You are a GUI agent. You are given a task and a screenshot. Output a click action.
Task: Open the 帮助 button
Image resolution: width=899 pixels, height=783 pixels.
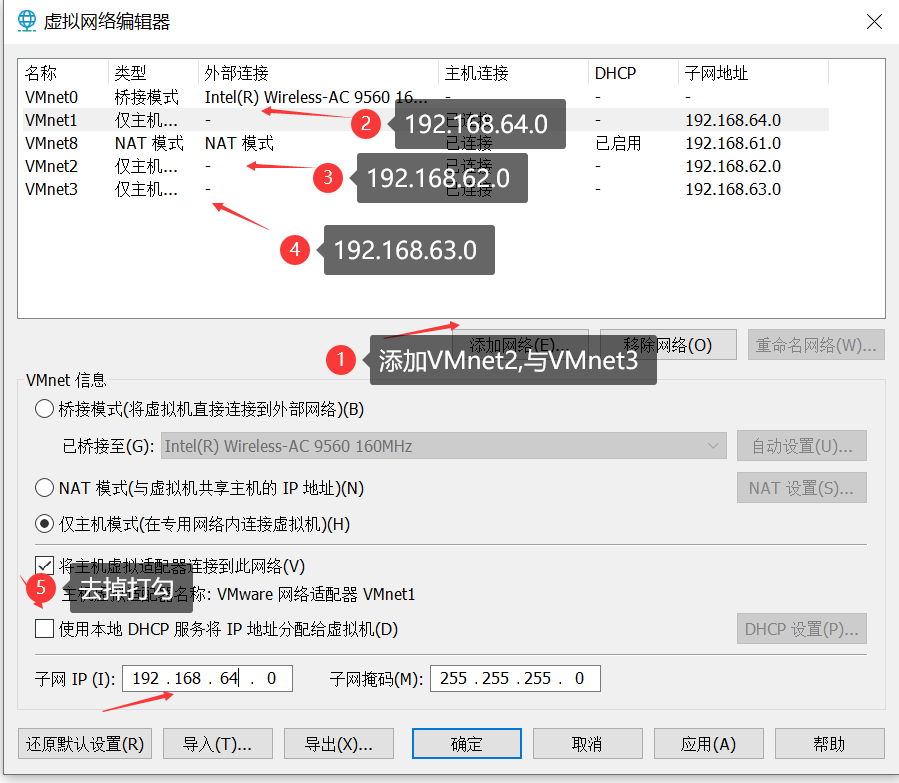coord(830,743)
